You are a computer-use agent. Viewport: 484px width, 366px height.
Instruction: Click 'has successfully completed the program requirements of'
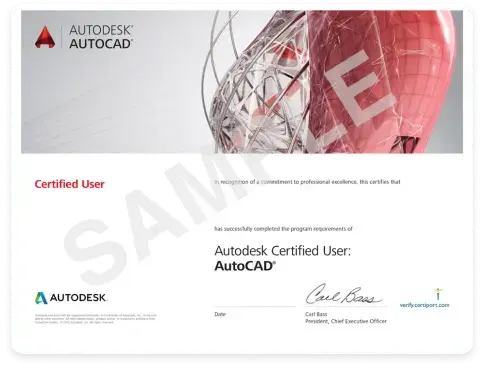(283, 229)
